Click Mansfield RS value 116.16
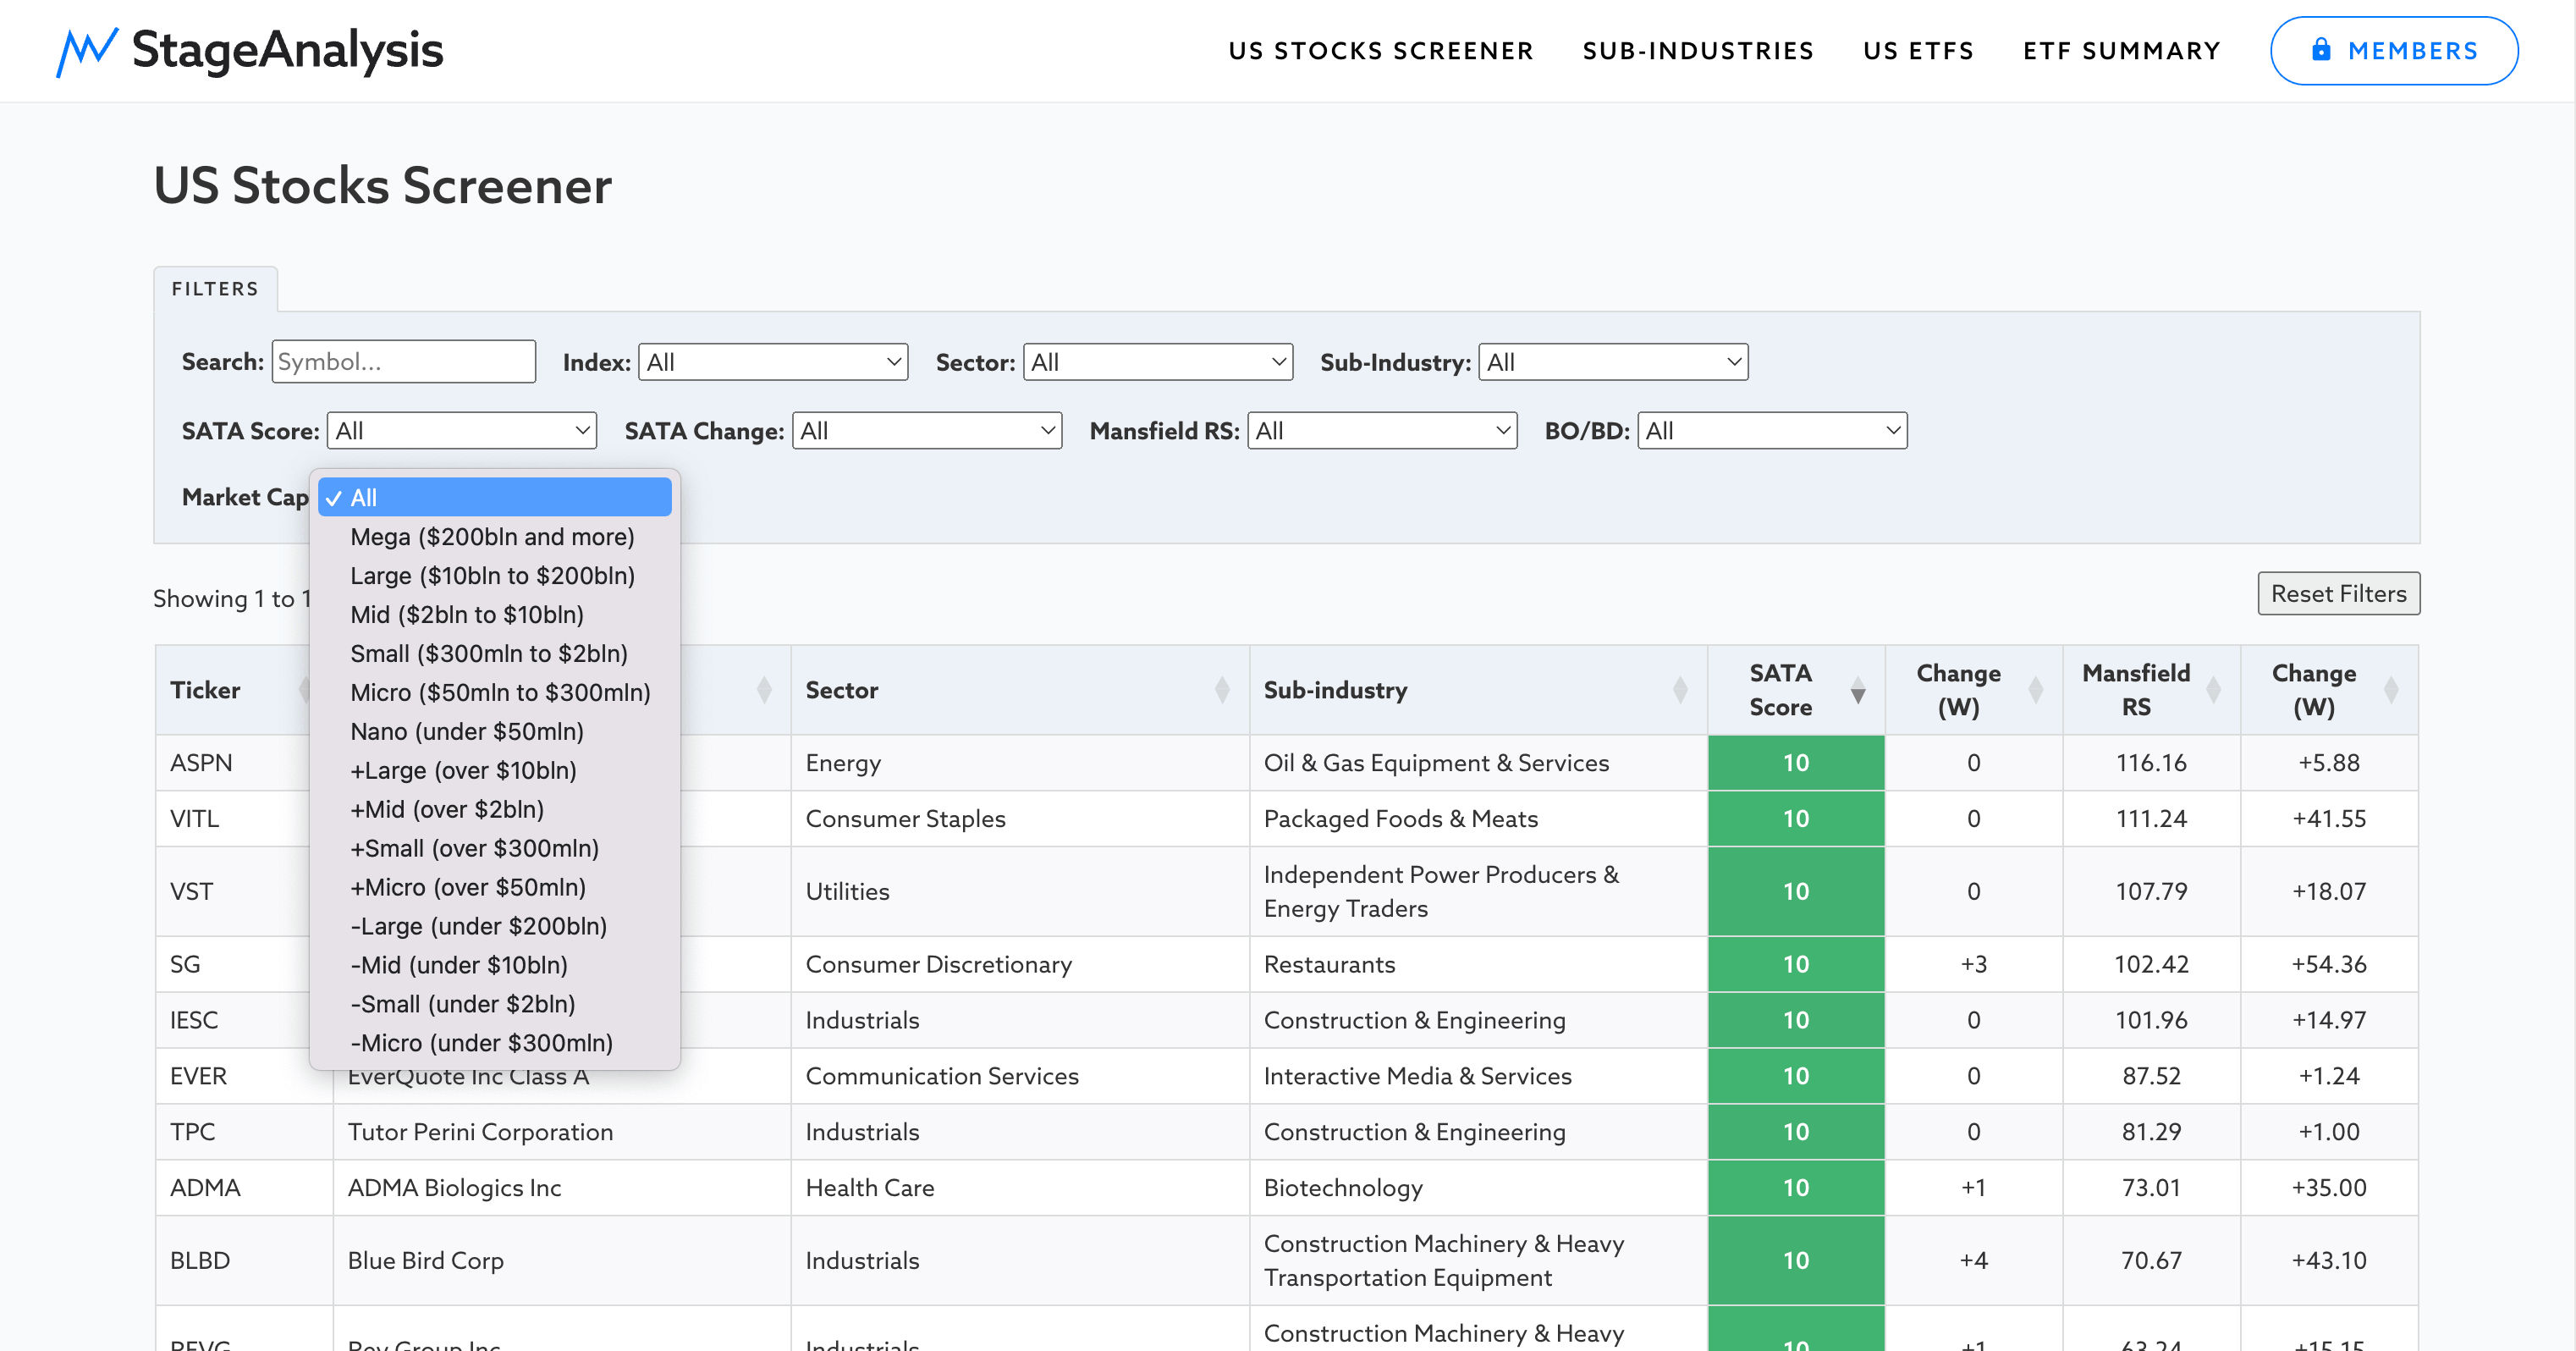 [x=2151, y=763]
